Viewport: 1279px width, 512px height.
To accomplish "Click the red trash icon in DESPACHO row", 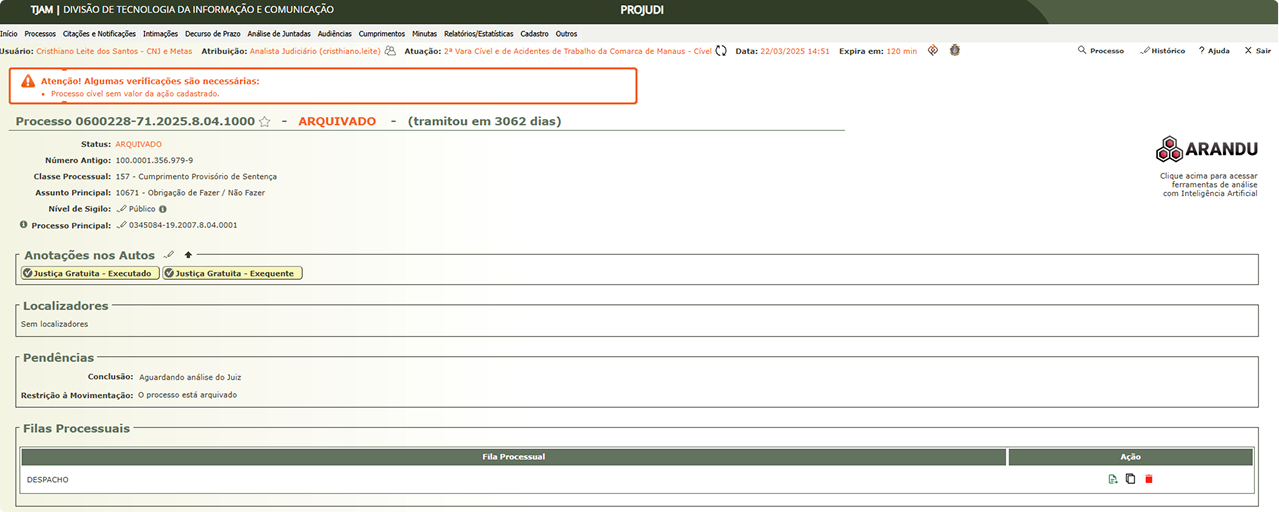I will pyautogui.click(x=1148, y=479).
